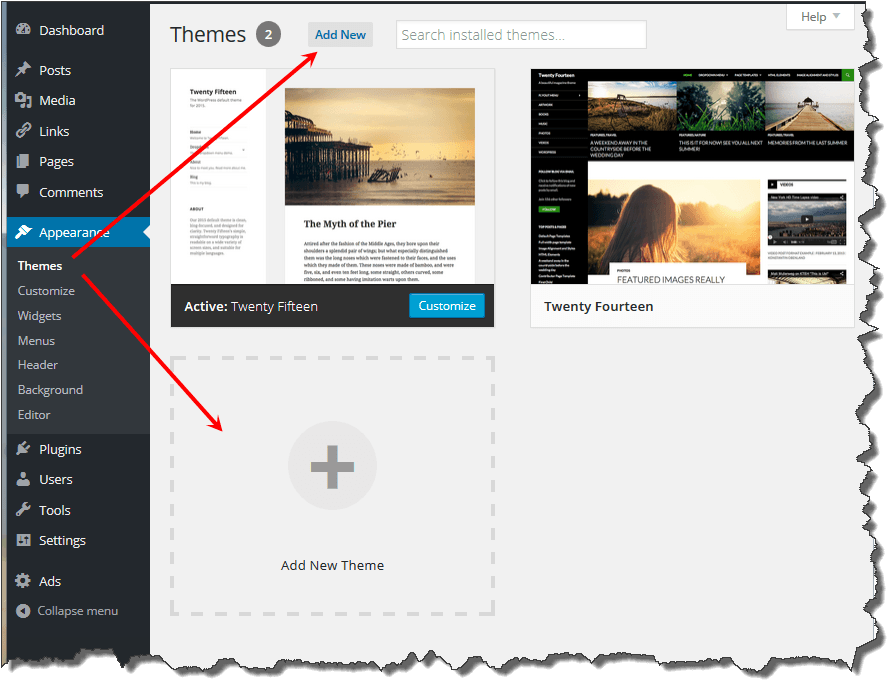
Task: Open the Editor under Appearance
Action: click(x=37, y=414)
